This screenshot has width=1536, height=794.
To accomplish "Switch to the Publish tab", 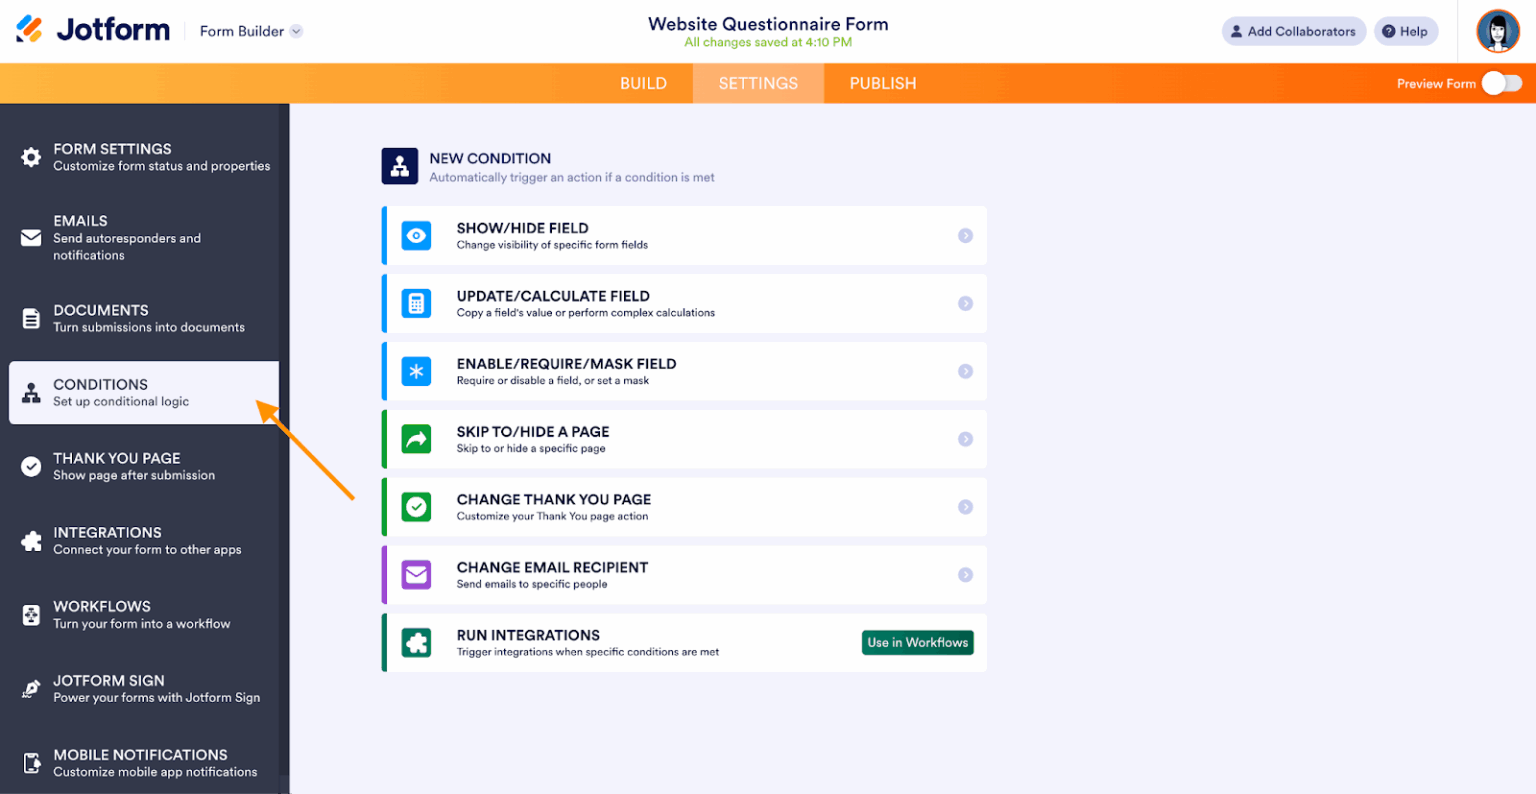I will point(883,83).
